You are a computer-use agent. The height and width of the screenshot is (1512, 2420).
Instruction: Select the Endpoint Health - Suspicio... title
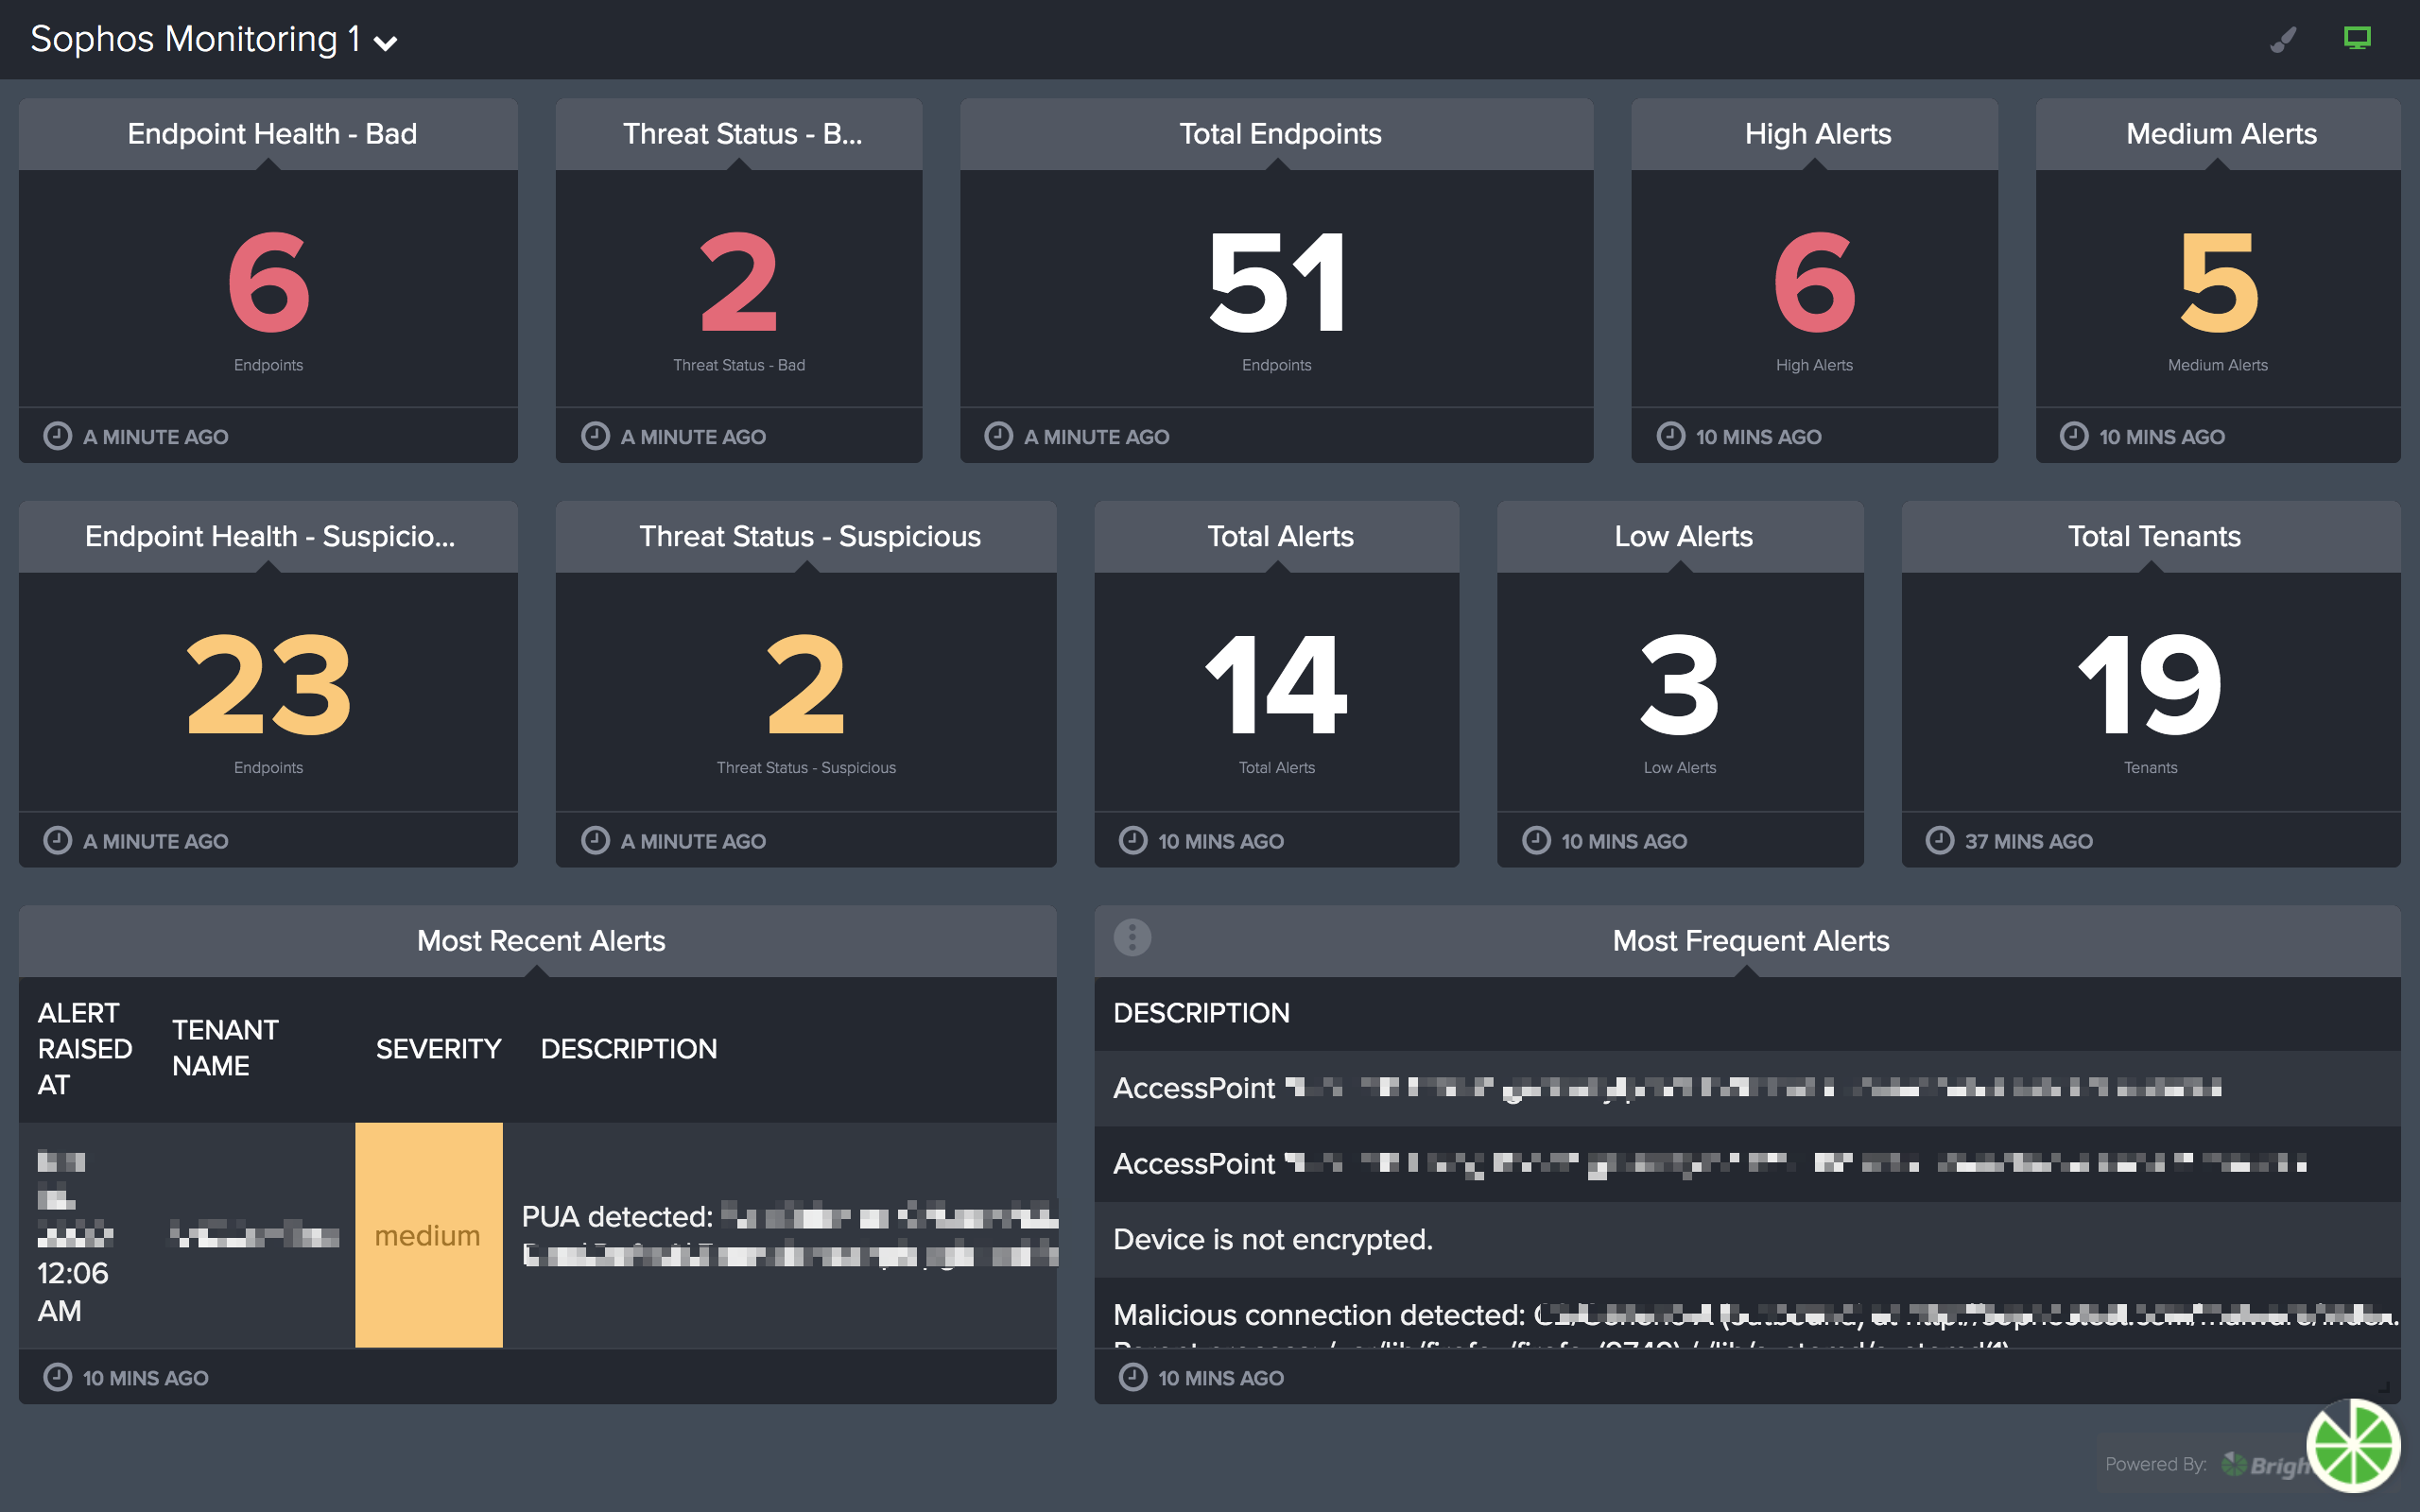[270, 537]
